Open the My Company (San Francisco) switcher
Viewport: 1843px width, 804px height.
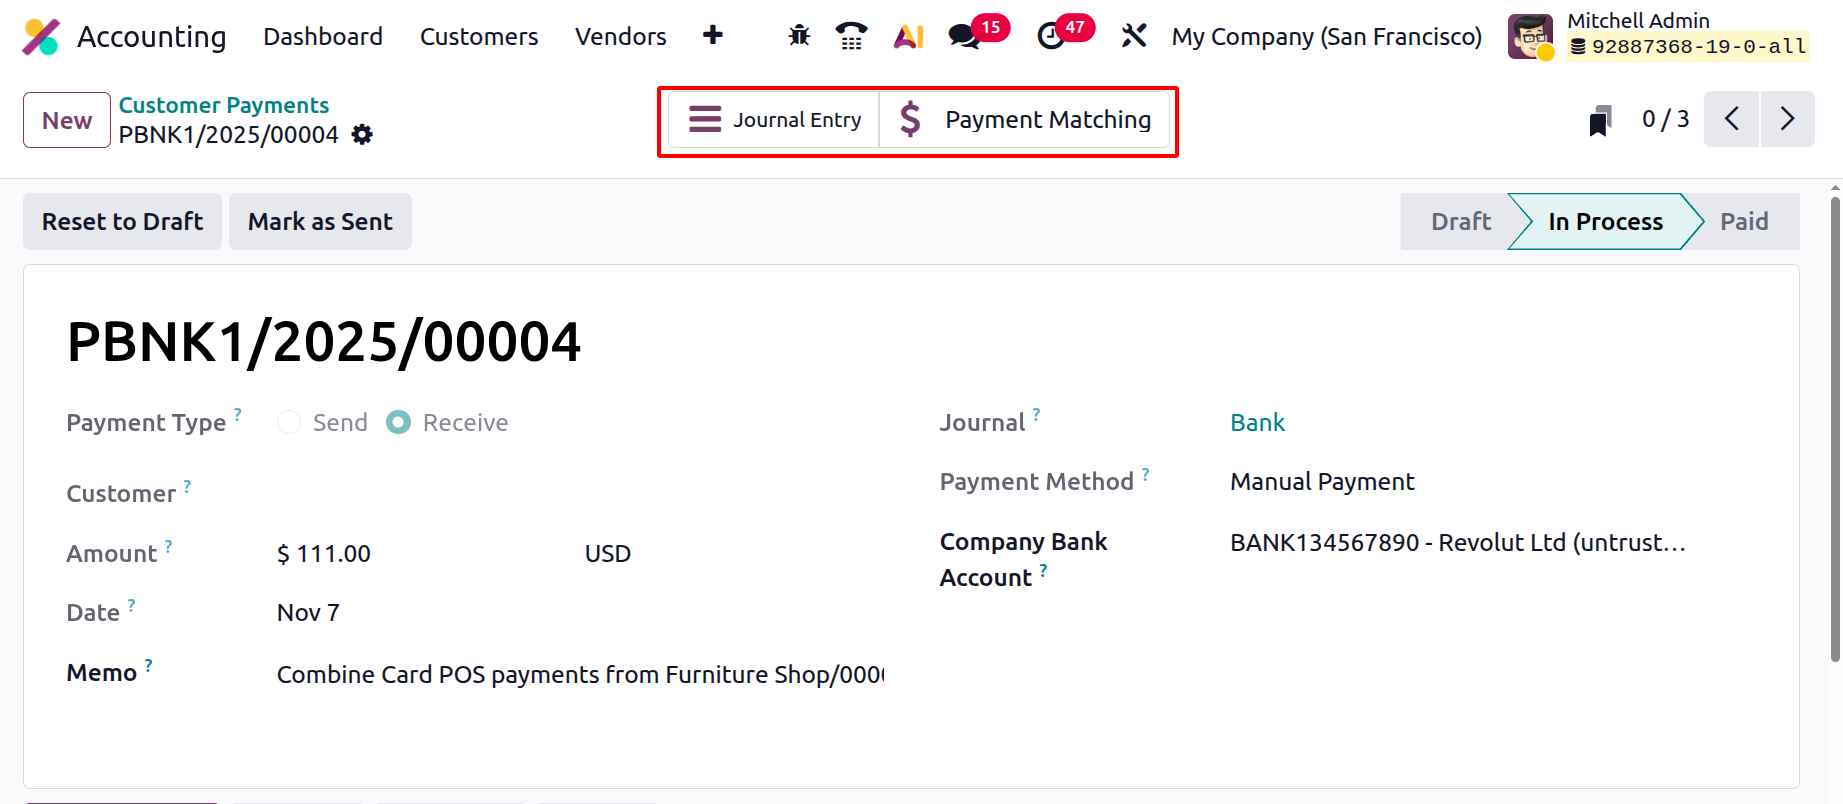(x=1326, y=37)
